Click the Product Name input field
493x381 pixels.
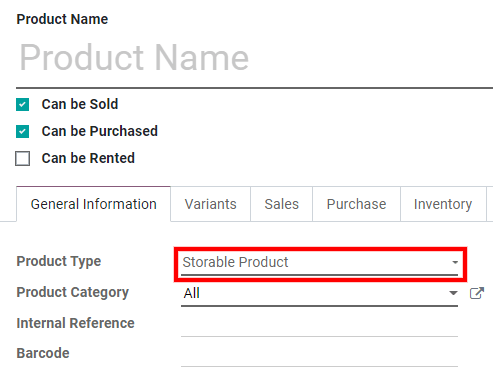click(254, 58)
